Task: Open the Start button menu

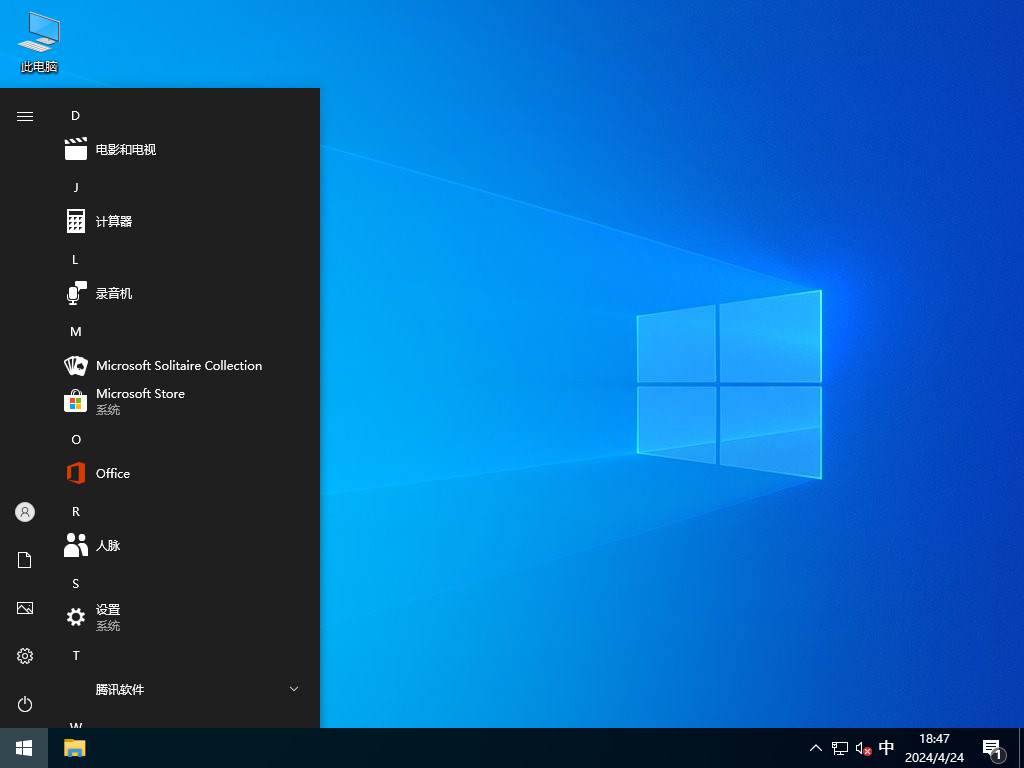Action: (22, 748)
